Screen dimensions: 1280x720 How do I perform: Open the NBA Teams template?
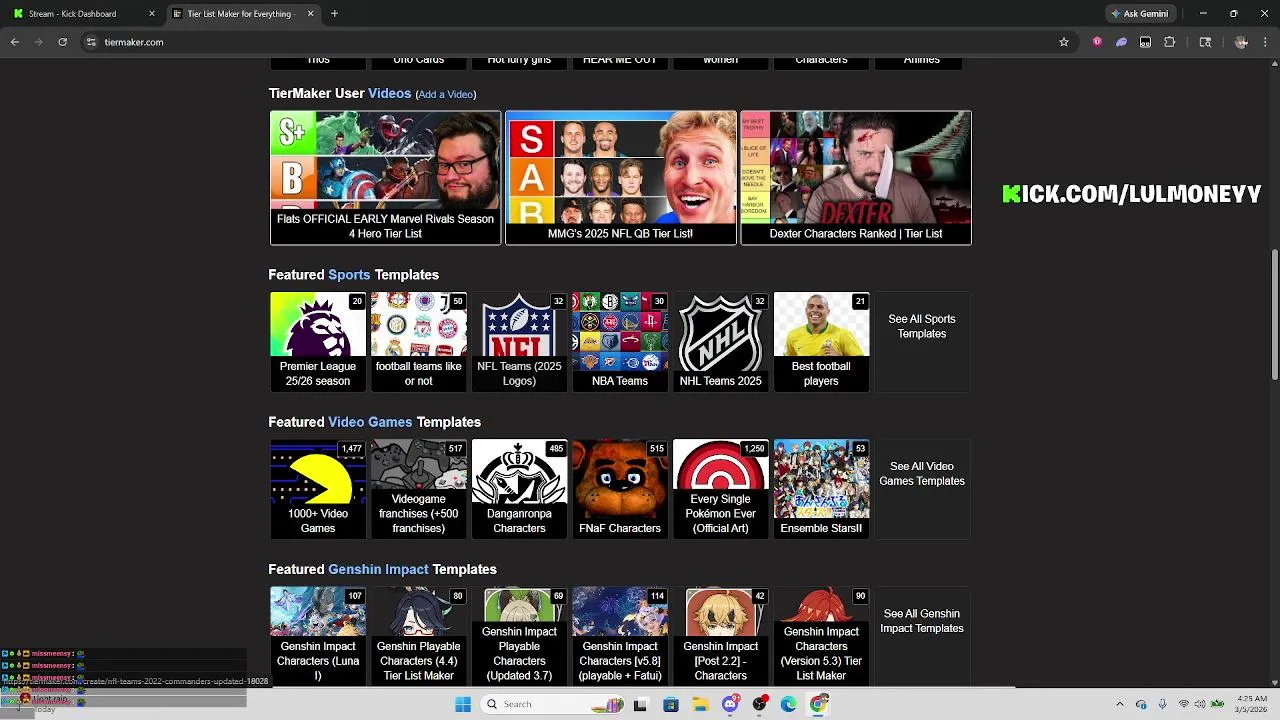click(620, 341)
